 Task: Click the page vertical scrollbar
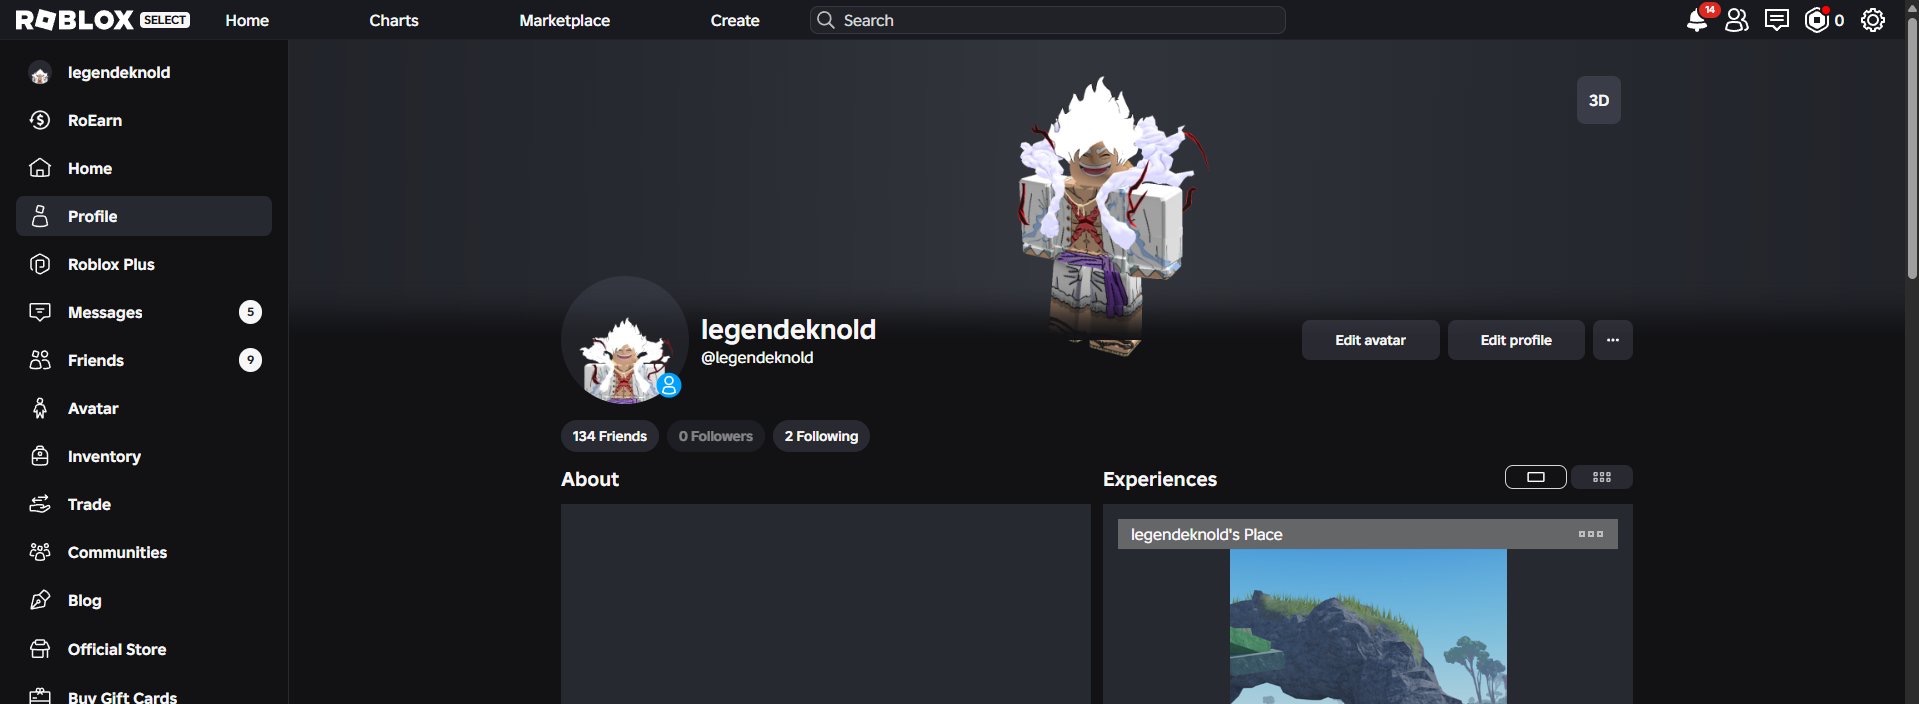pyautogui.click(x=1912, y=150)
